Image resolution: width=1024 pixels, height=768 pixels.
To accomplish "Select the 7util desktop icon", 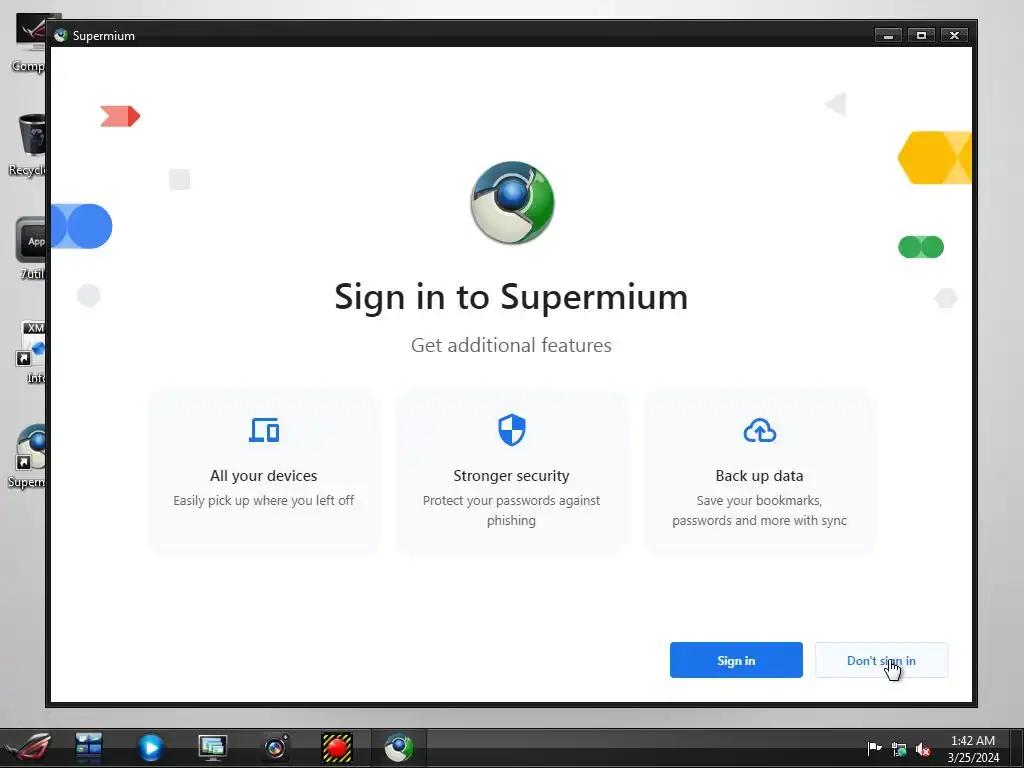I will pos(30,248).
